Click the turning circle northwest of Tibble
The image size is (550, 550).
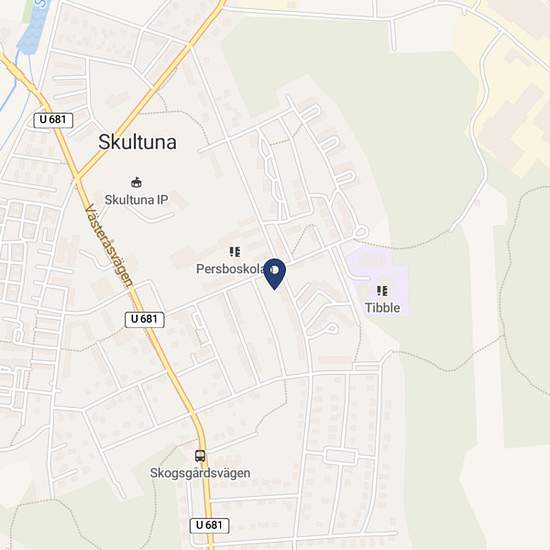[361, 232]
